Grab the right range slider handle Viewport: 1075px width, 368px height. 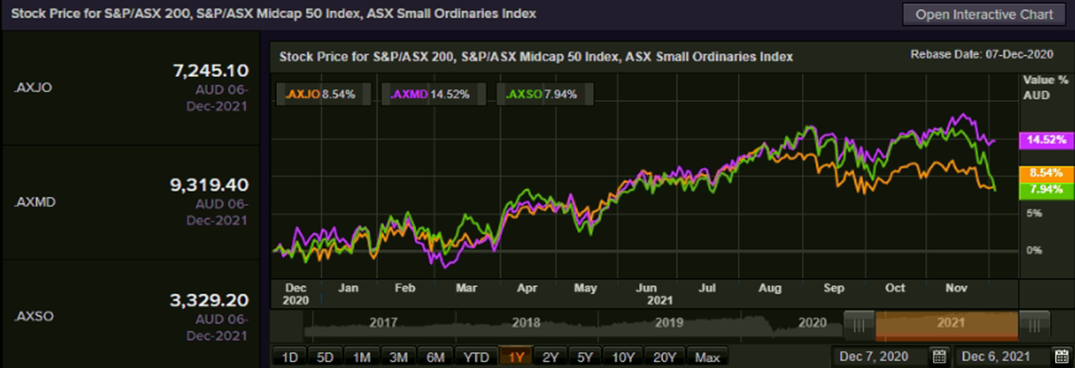click(x=1035, y=325)
